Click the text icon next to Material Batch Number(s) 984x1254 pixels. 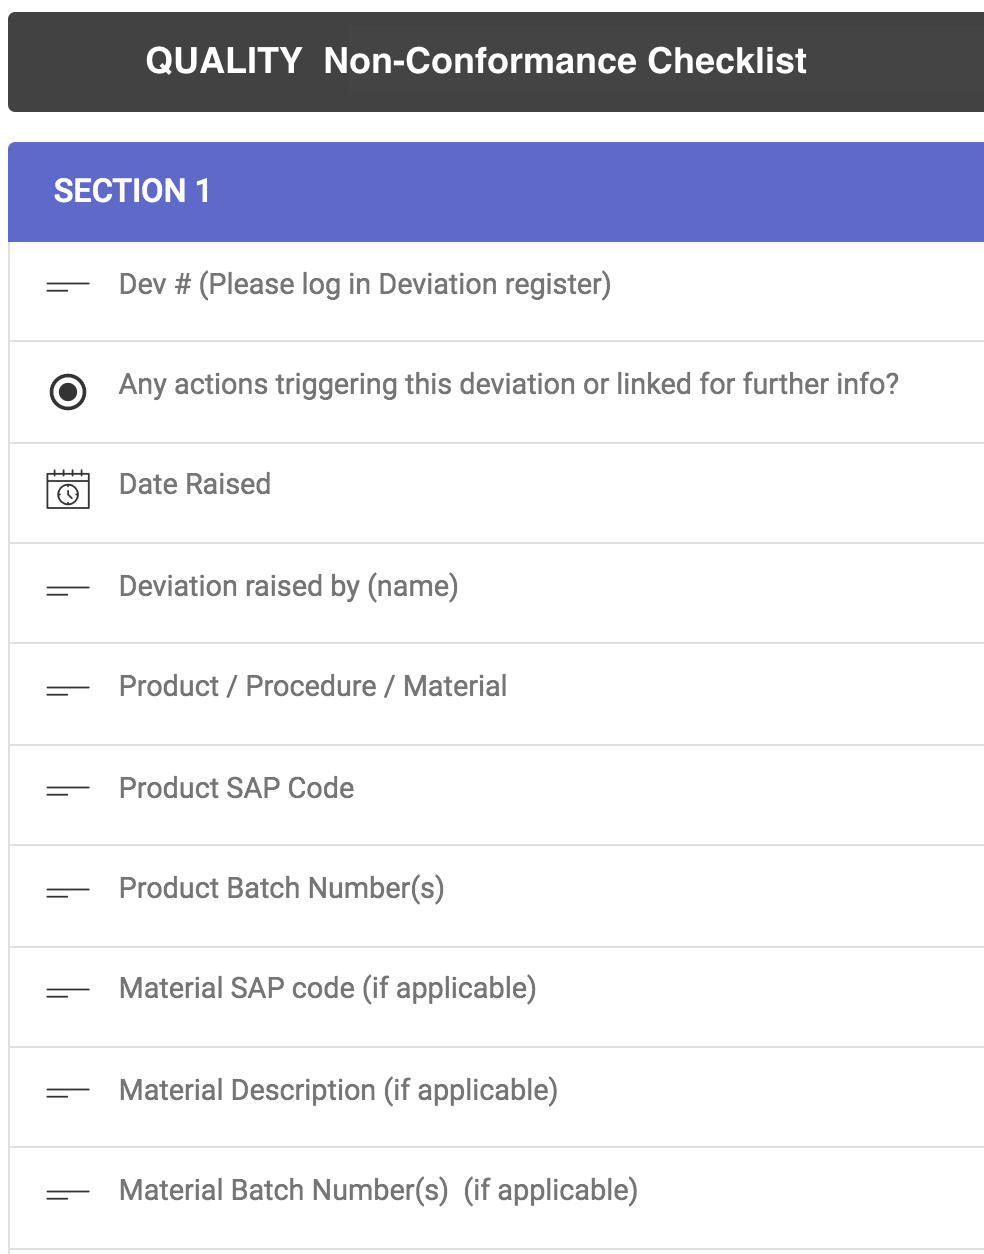point(68,1193)
